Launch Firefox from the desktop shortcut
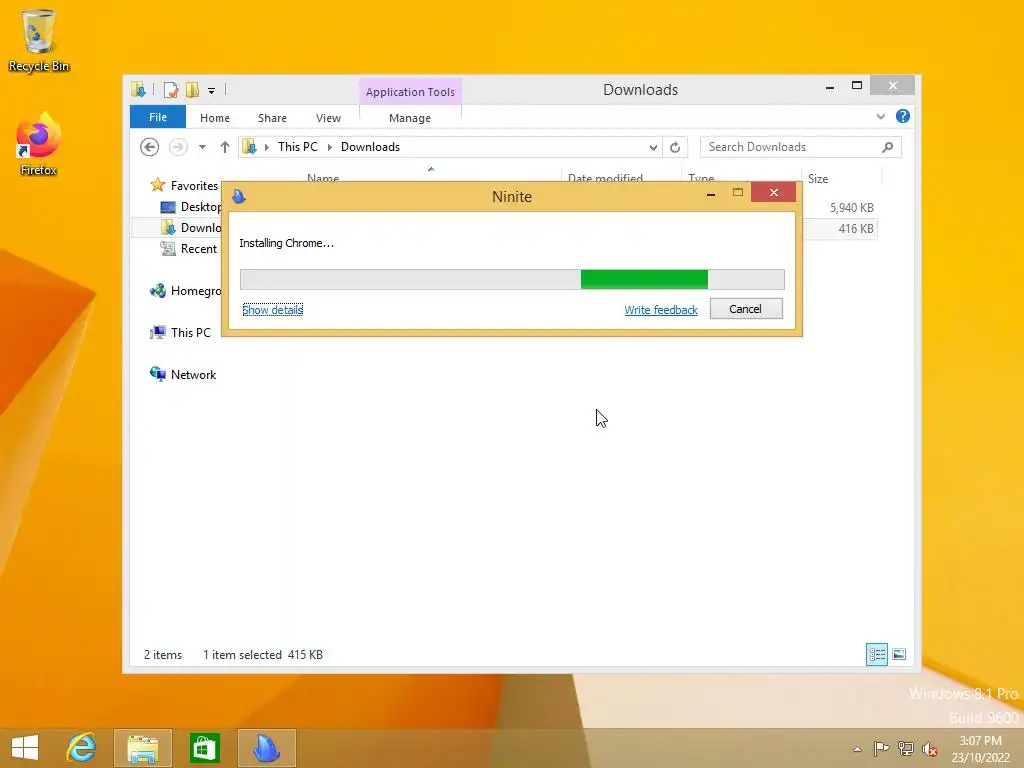 pyautogui.click(x=39, y=145)
